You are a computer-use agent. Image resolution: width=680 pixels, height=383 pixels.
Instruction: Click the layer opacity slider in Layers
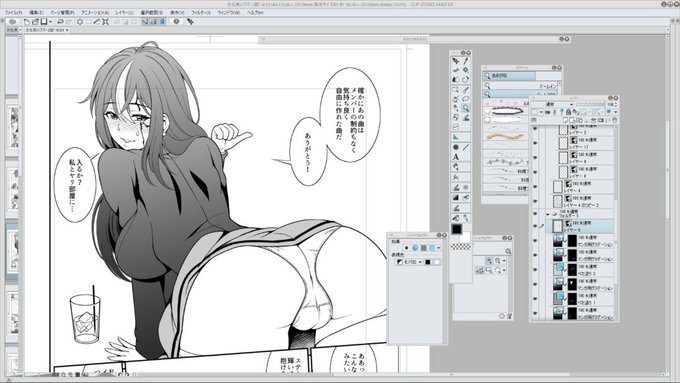point(590,105)
